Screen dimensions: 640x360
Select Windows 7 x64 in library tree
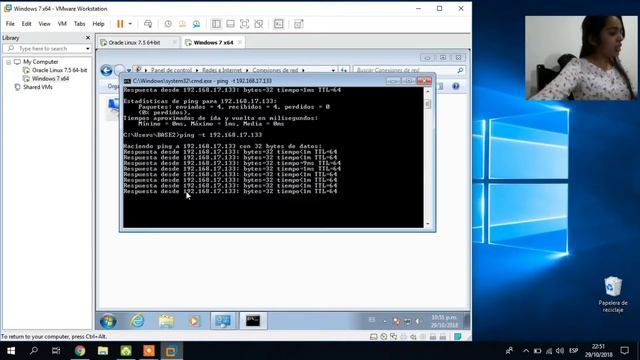click(x=51, y=79)
